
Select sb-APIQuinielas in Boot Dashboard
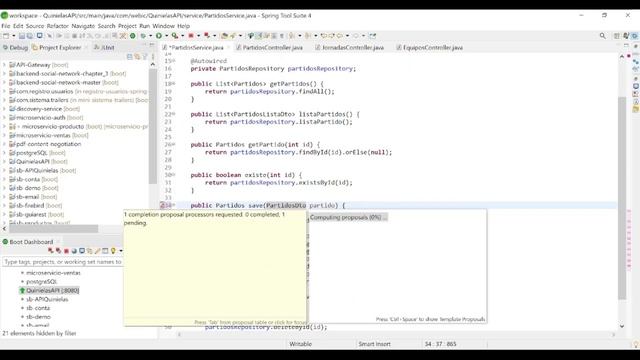pos(47,299)
